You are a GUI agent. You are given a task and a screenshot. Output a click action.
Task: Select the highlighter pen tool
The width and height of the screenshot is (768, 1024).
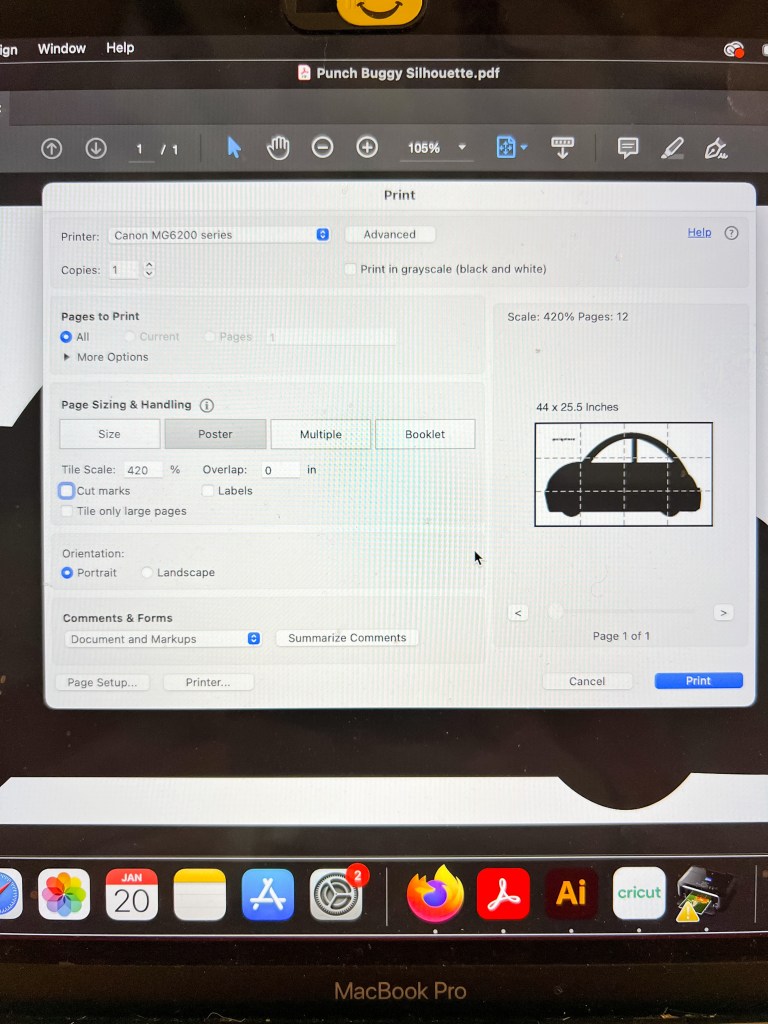point(672,149)
